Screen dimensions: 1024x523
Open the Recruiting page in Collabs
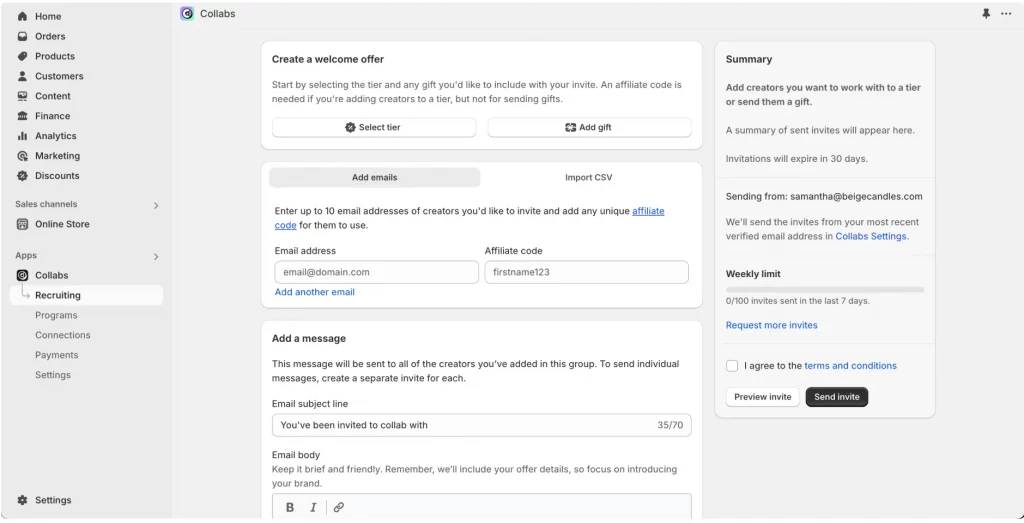tap(86, 295)
